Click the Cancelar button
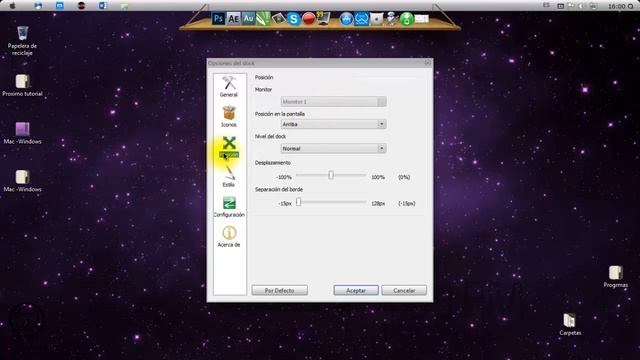 pos(404,290)
